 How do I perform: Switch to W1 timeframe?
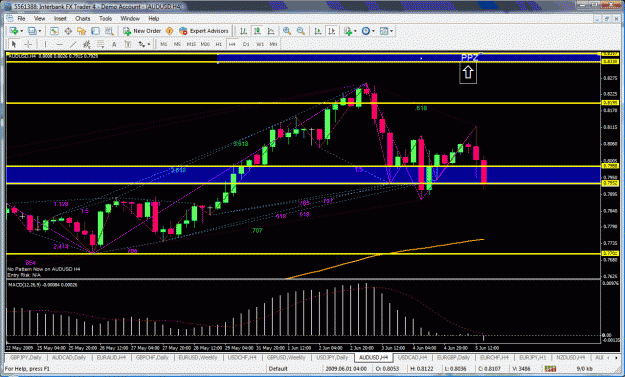(260, 44)
